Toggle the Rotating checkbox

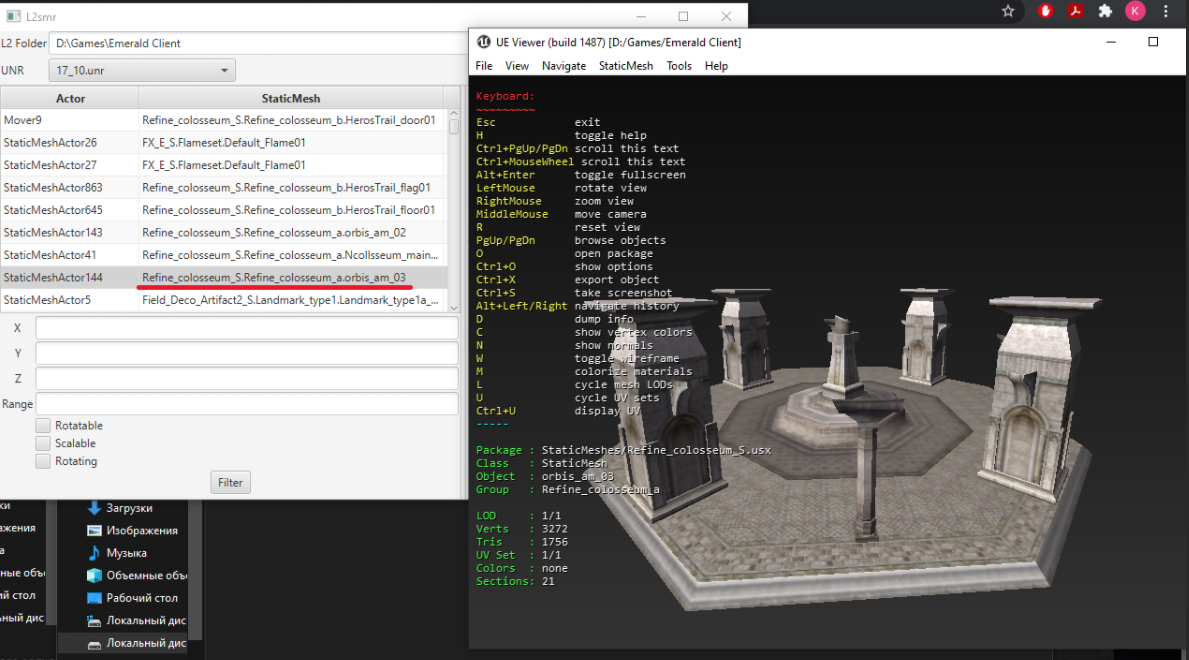click(43, 461)
